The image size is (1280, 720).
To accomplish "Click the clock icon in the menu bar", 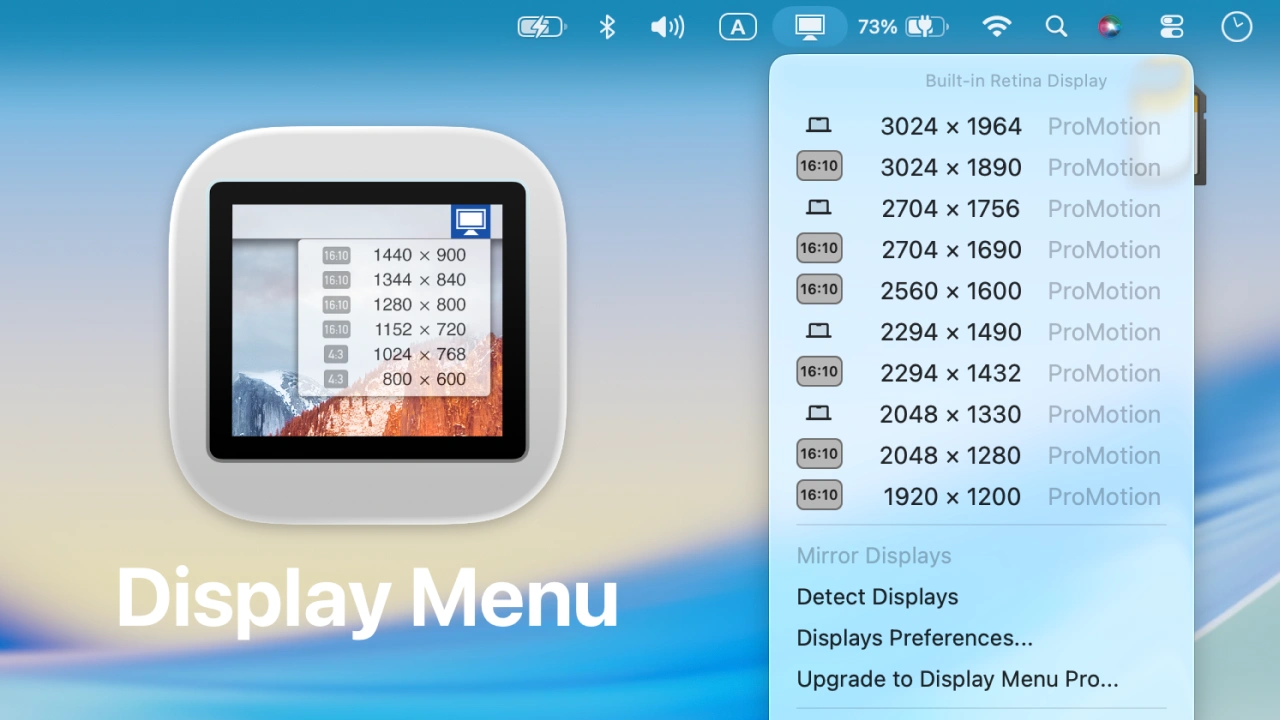I will [x=1237, y=26].
